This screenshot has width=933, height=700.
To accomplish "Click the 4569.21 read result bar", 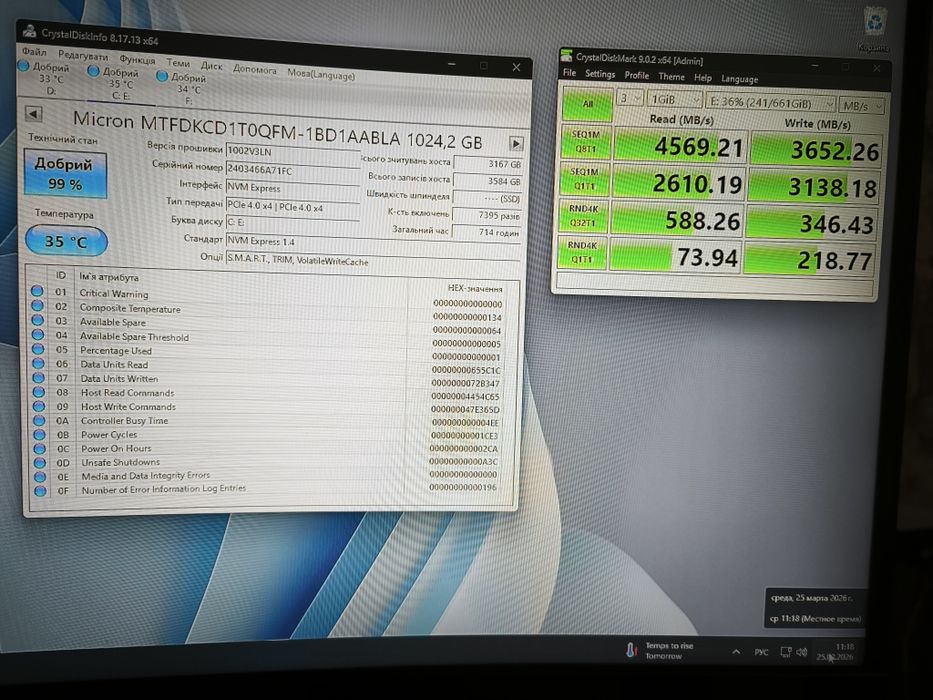I will point(680,146).
